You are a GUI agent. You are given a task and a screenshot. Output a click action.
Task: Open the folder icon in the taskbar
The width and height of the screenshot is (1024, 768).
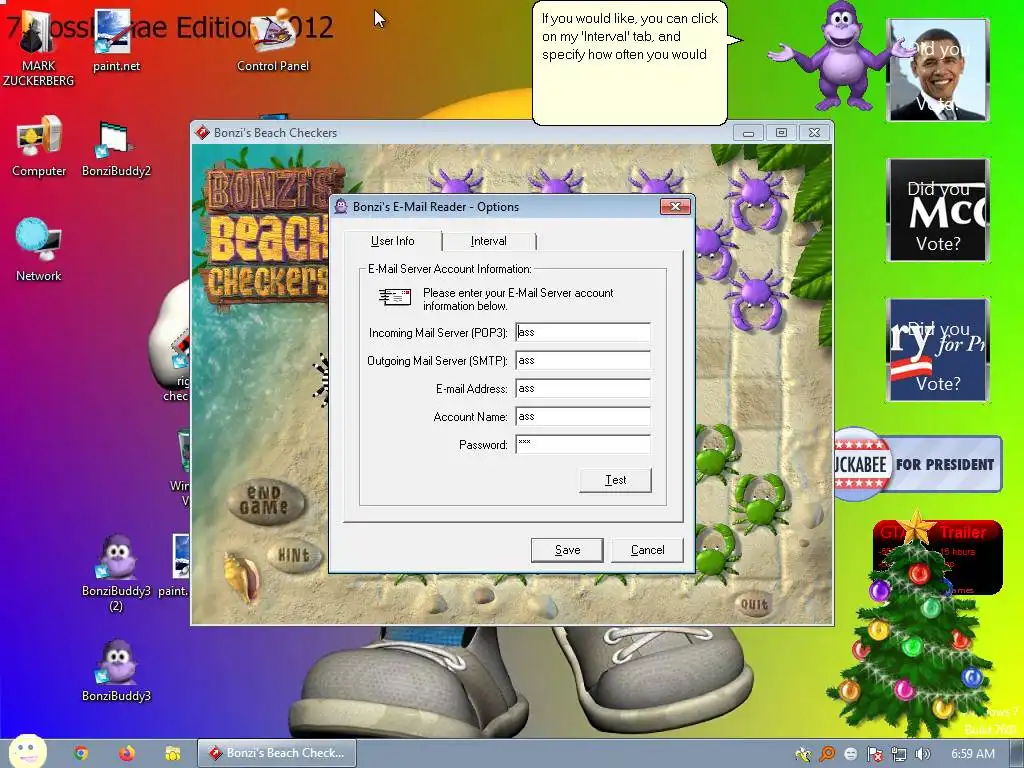[x=172, y=753]
